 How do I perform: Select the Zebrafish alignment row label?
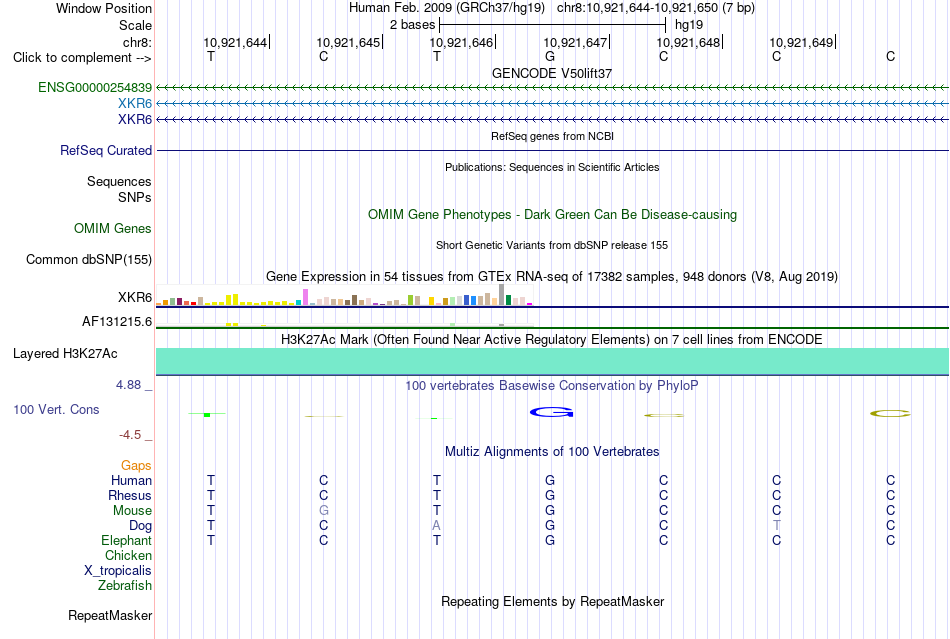(125, 586)
